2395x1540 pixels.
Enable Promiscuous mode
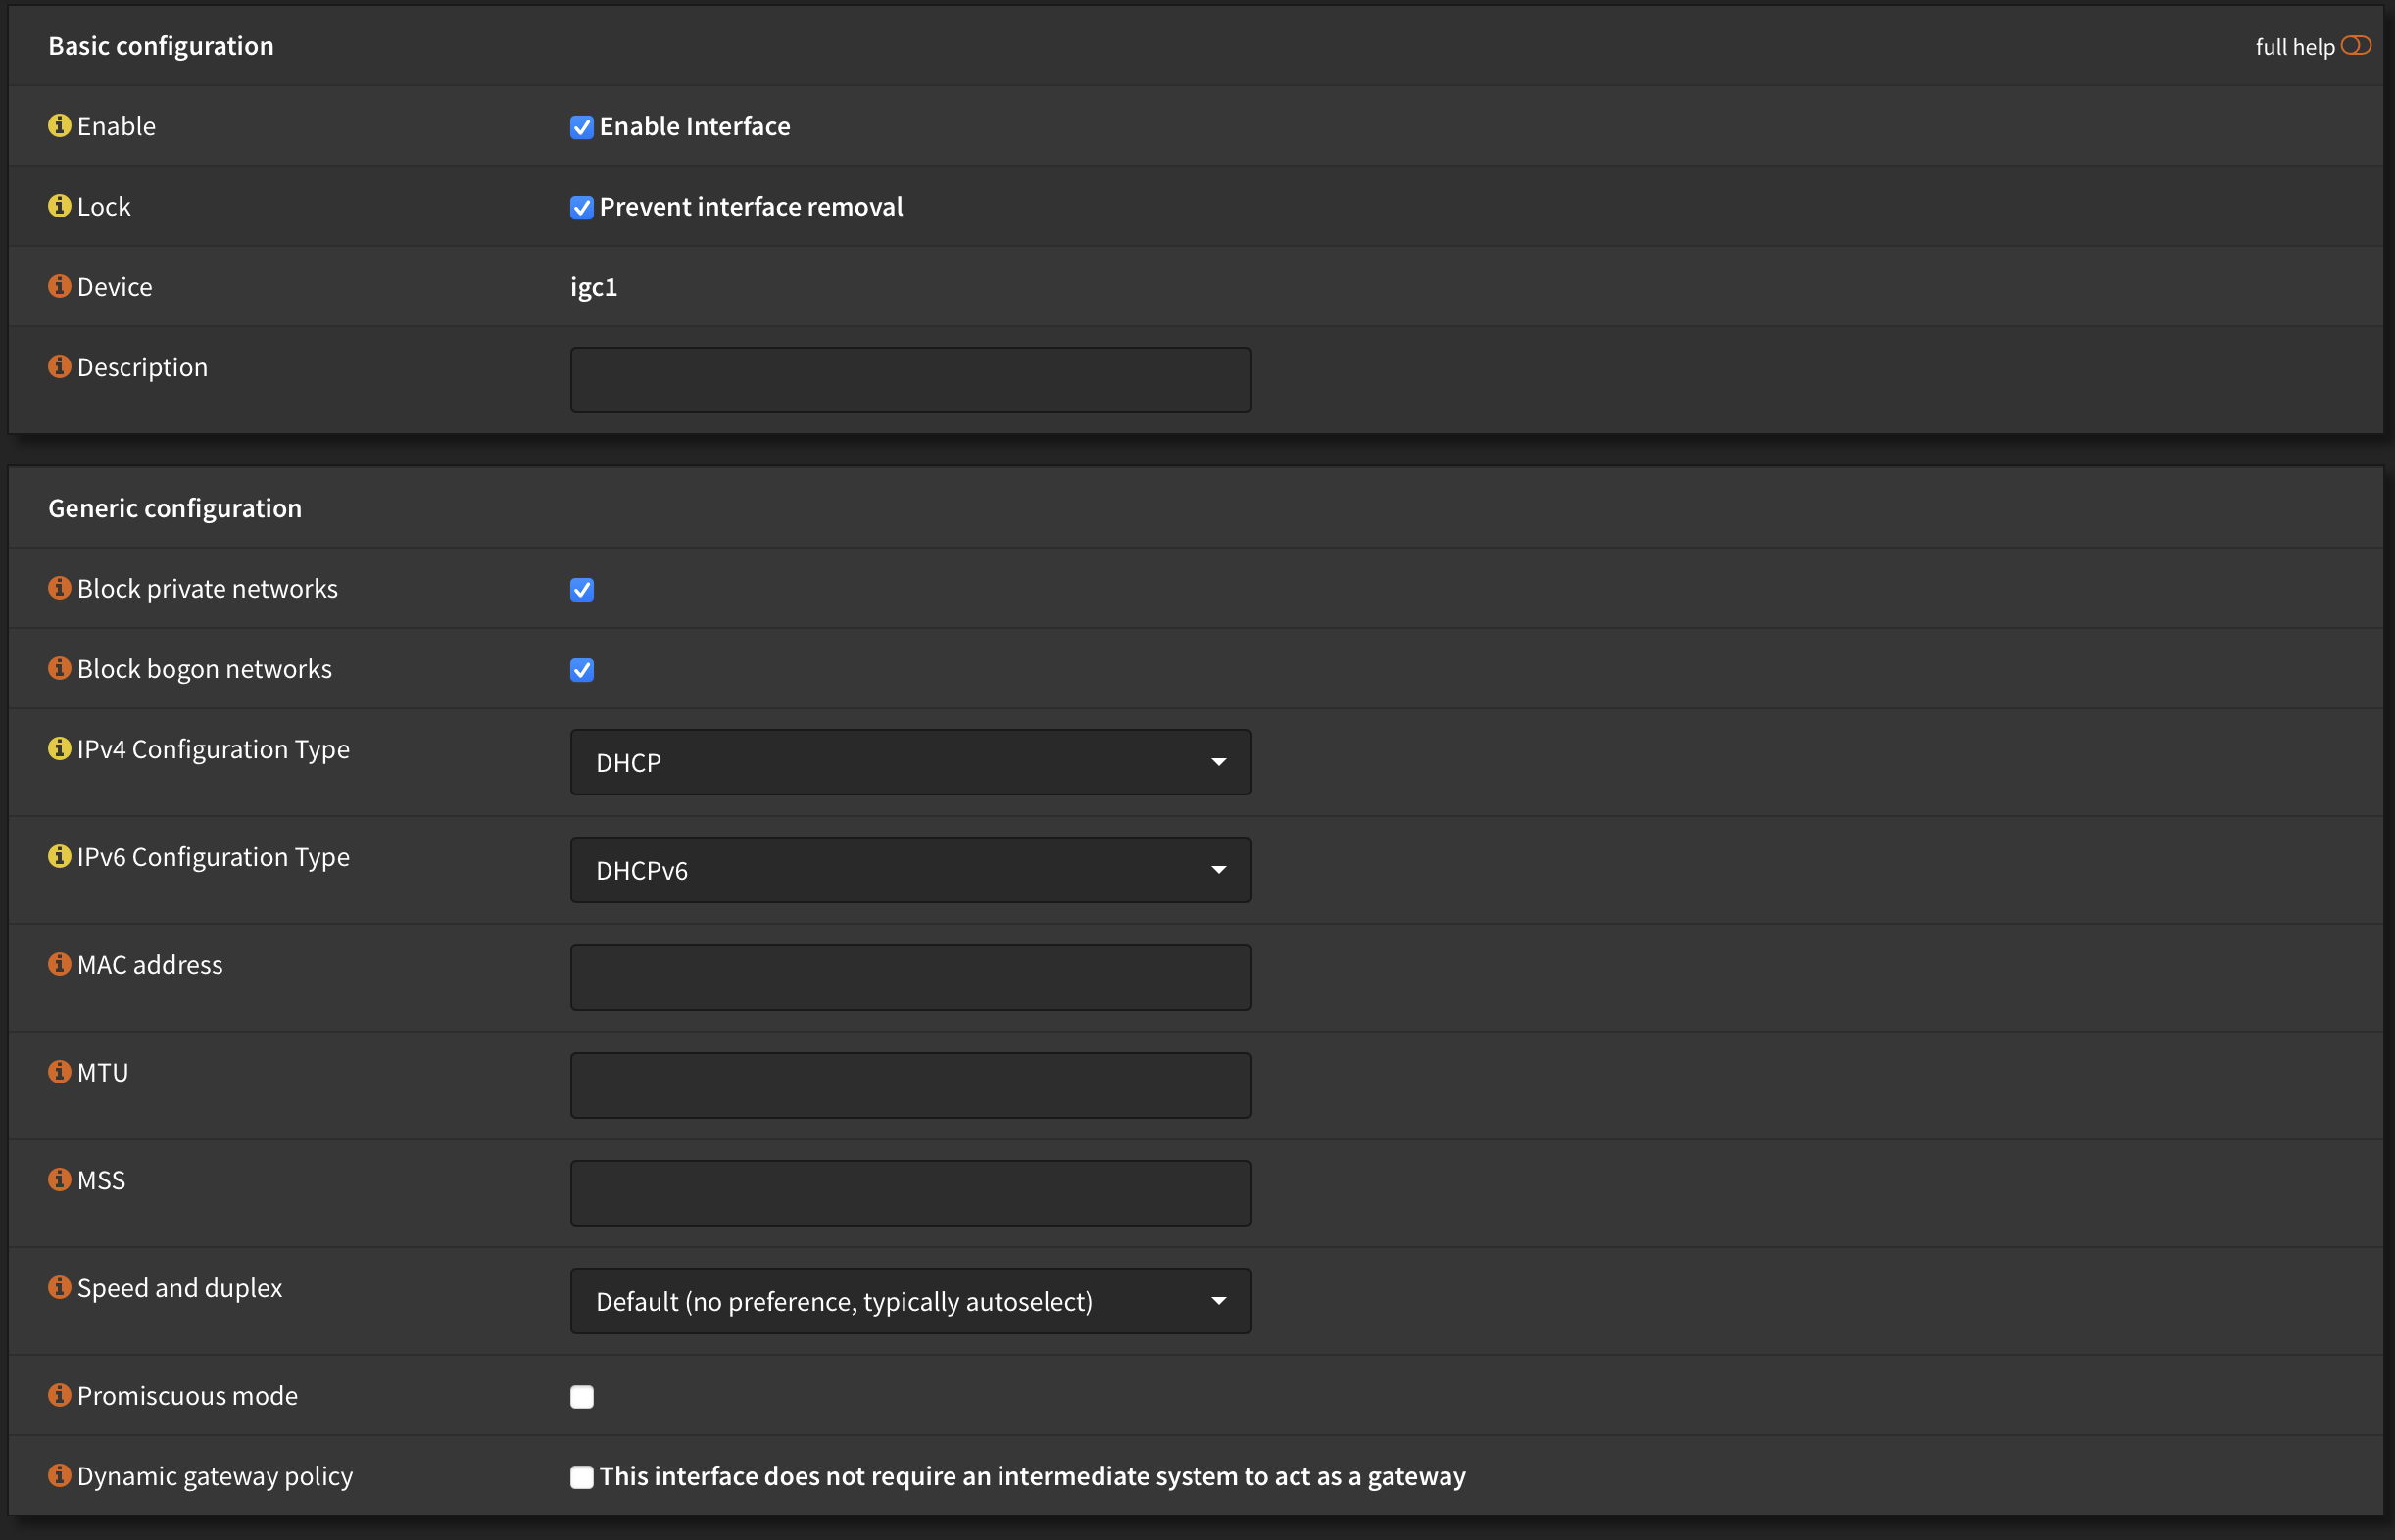pos(582,1396)
